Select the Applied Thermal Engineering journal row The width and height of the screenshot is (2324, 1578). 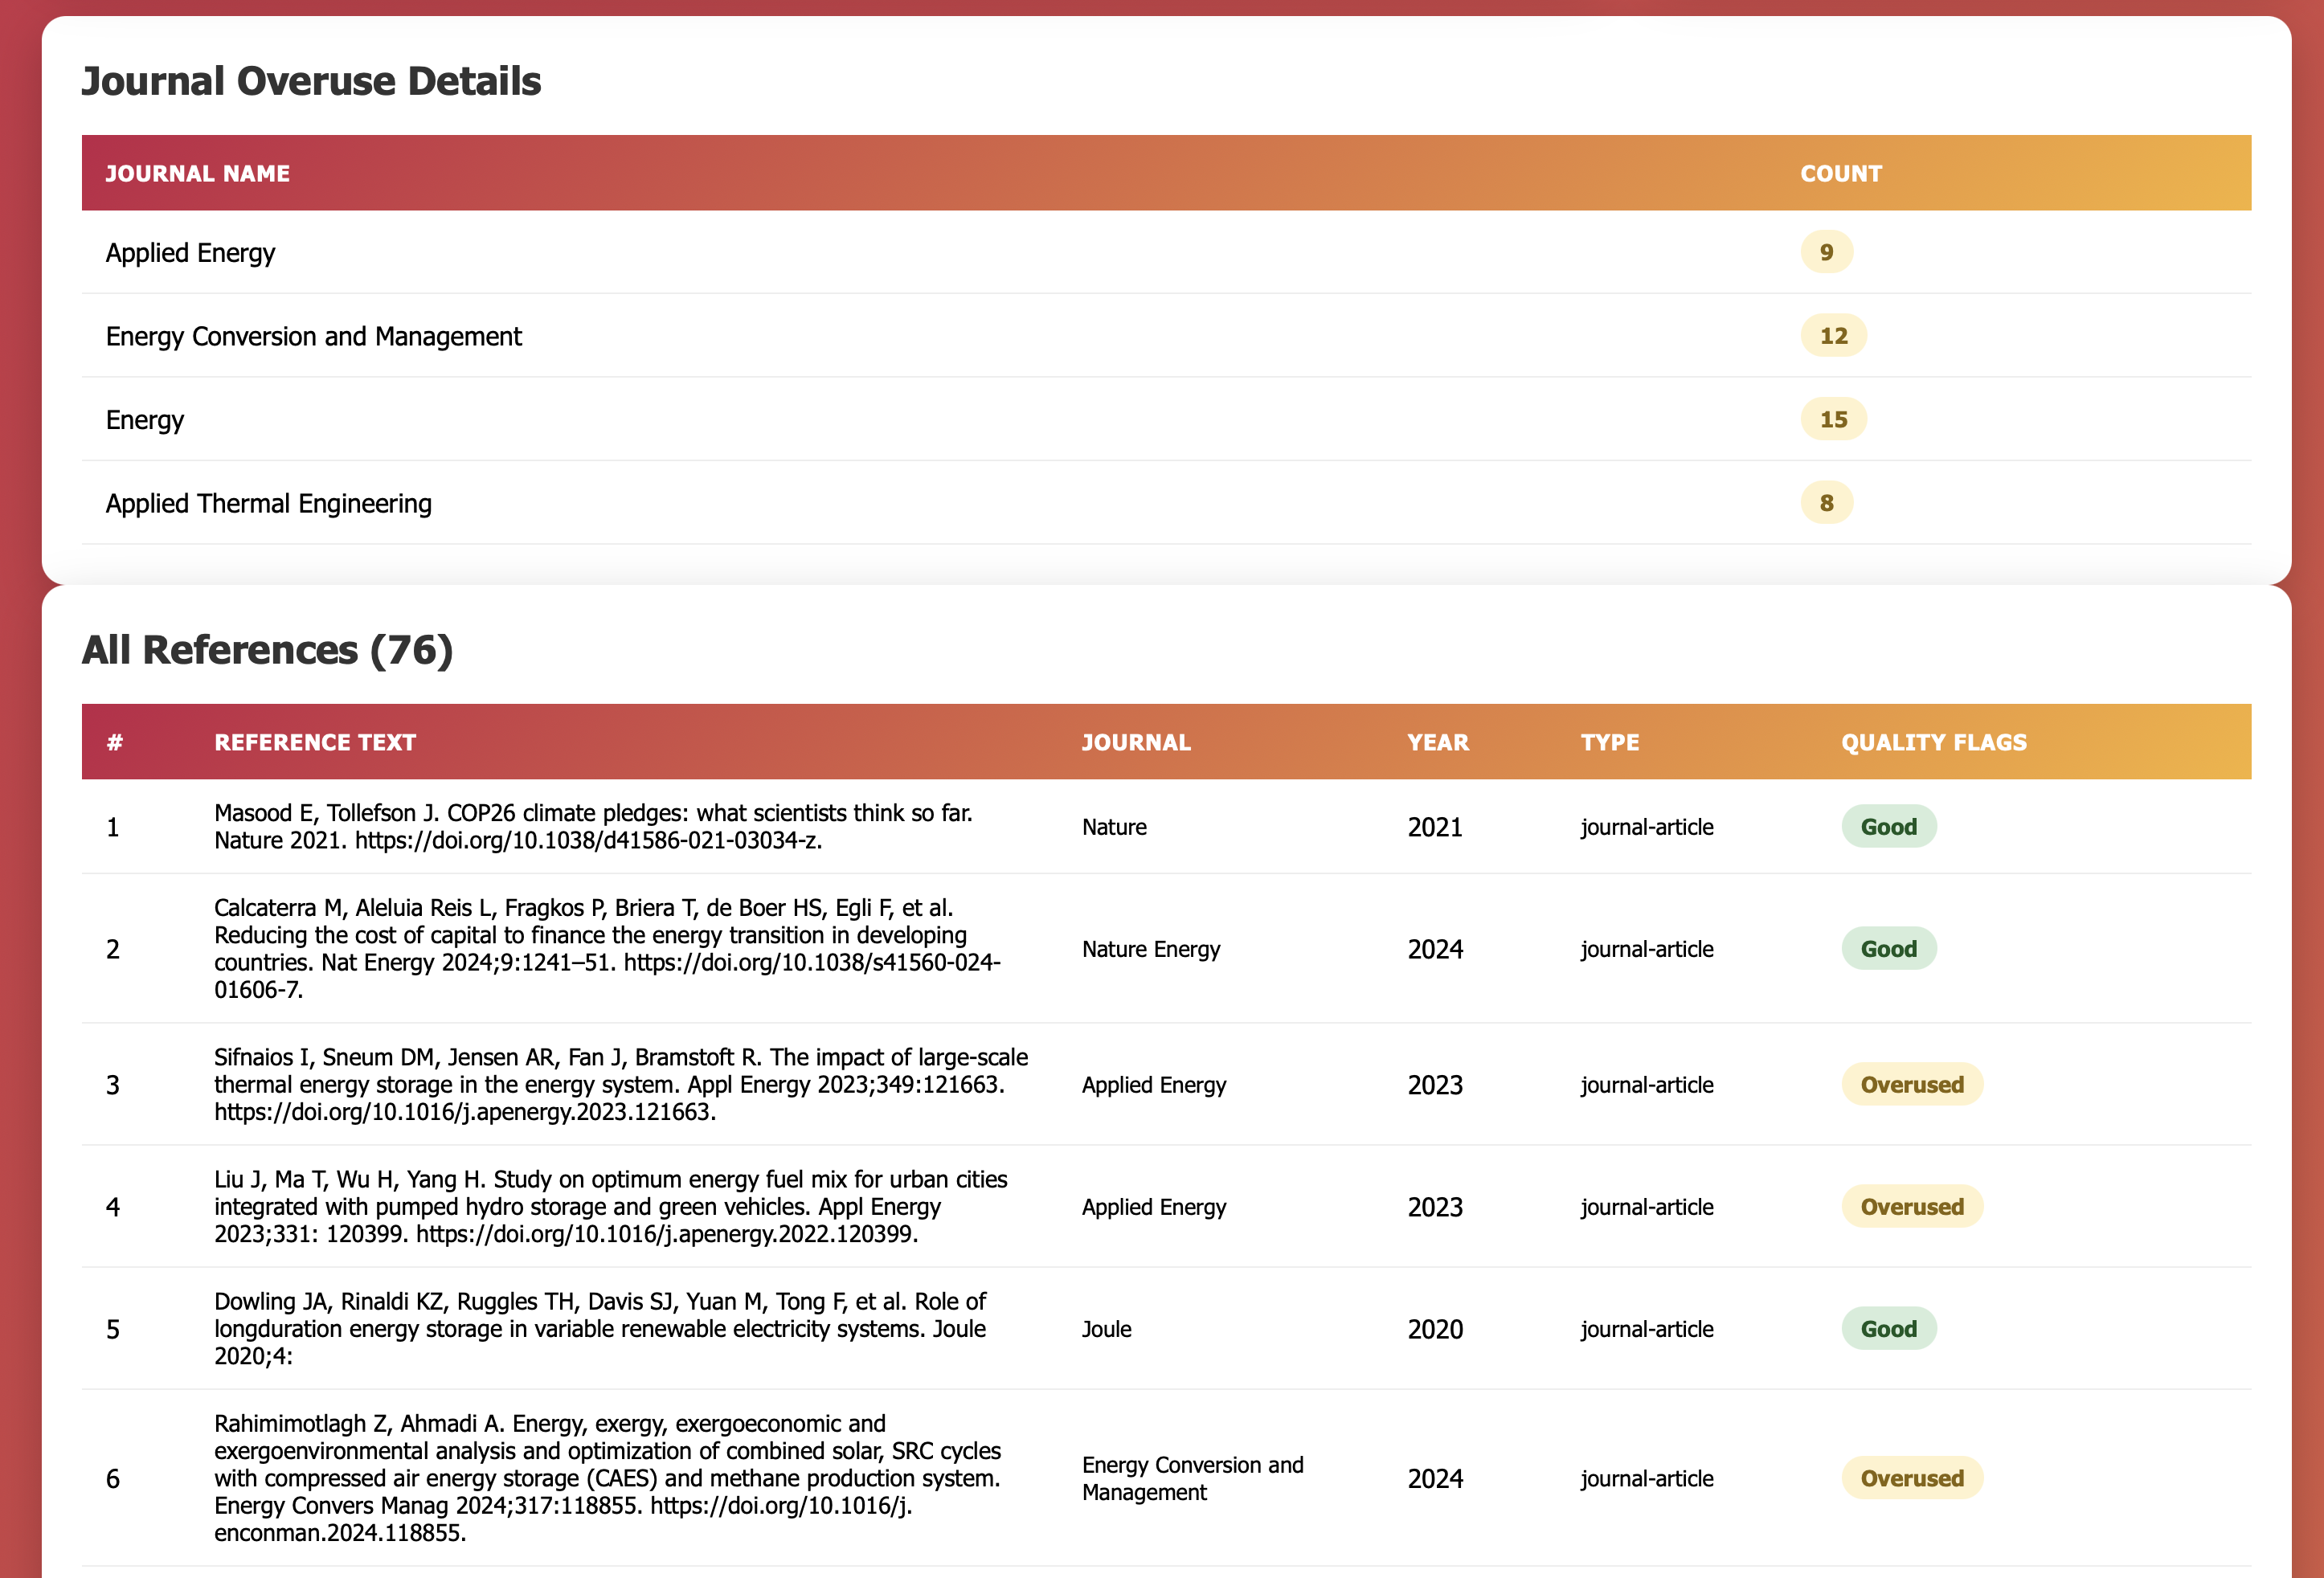(269, 503)
